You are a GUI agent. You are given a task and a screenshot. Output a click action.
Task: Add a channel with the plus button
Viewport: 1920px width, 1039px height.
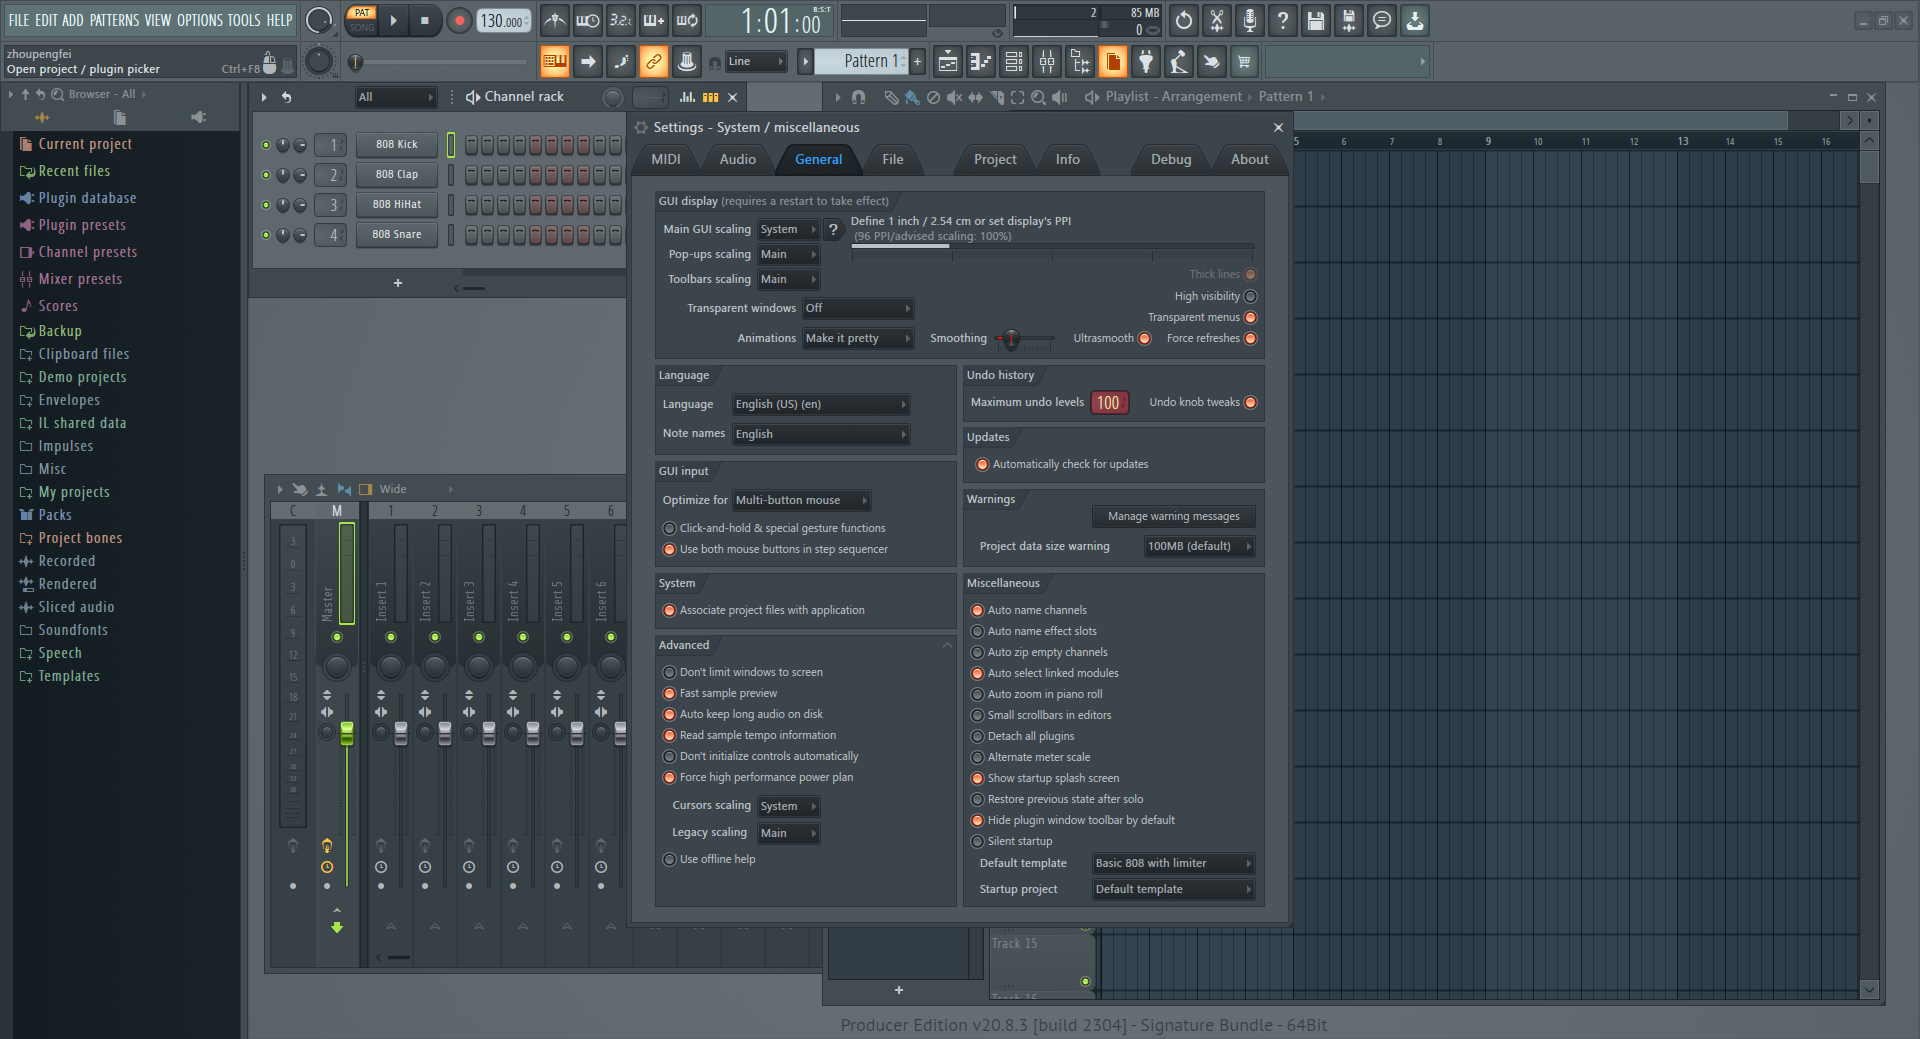coord(398,284)
